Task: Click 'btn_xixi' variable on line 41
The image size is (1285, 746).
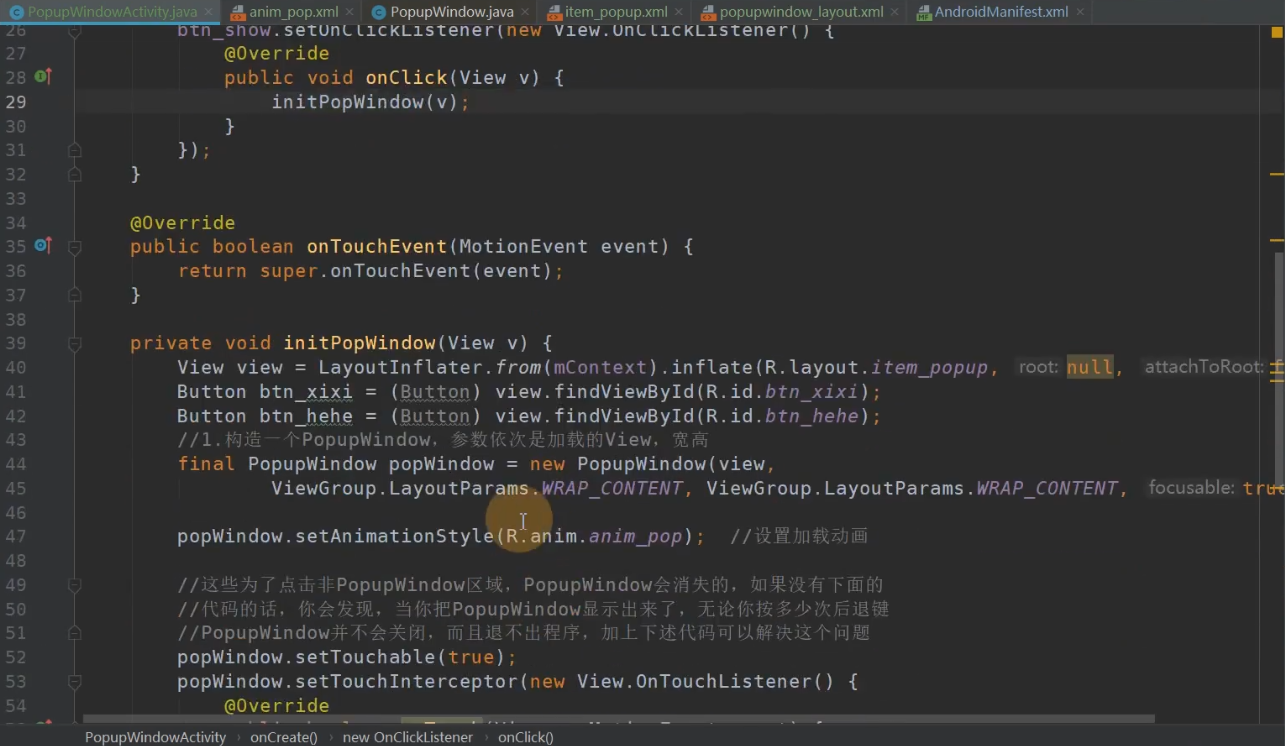Action: pos(306,392)
